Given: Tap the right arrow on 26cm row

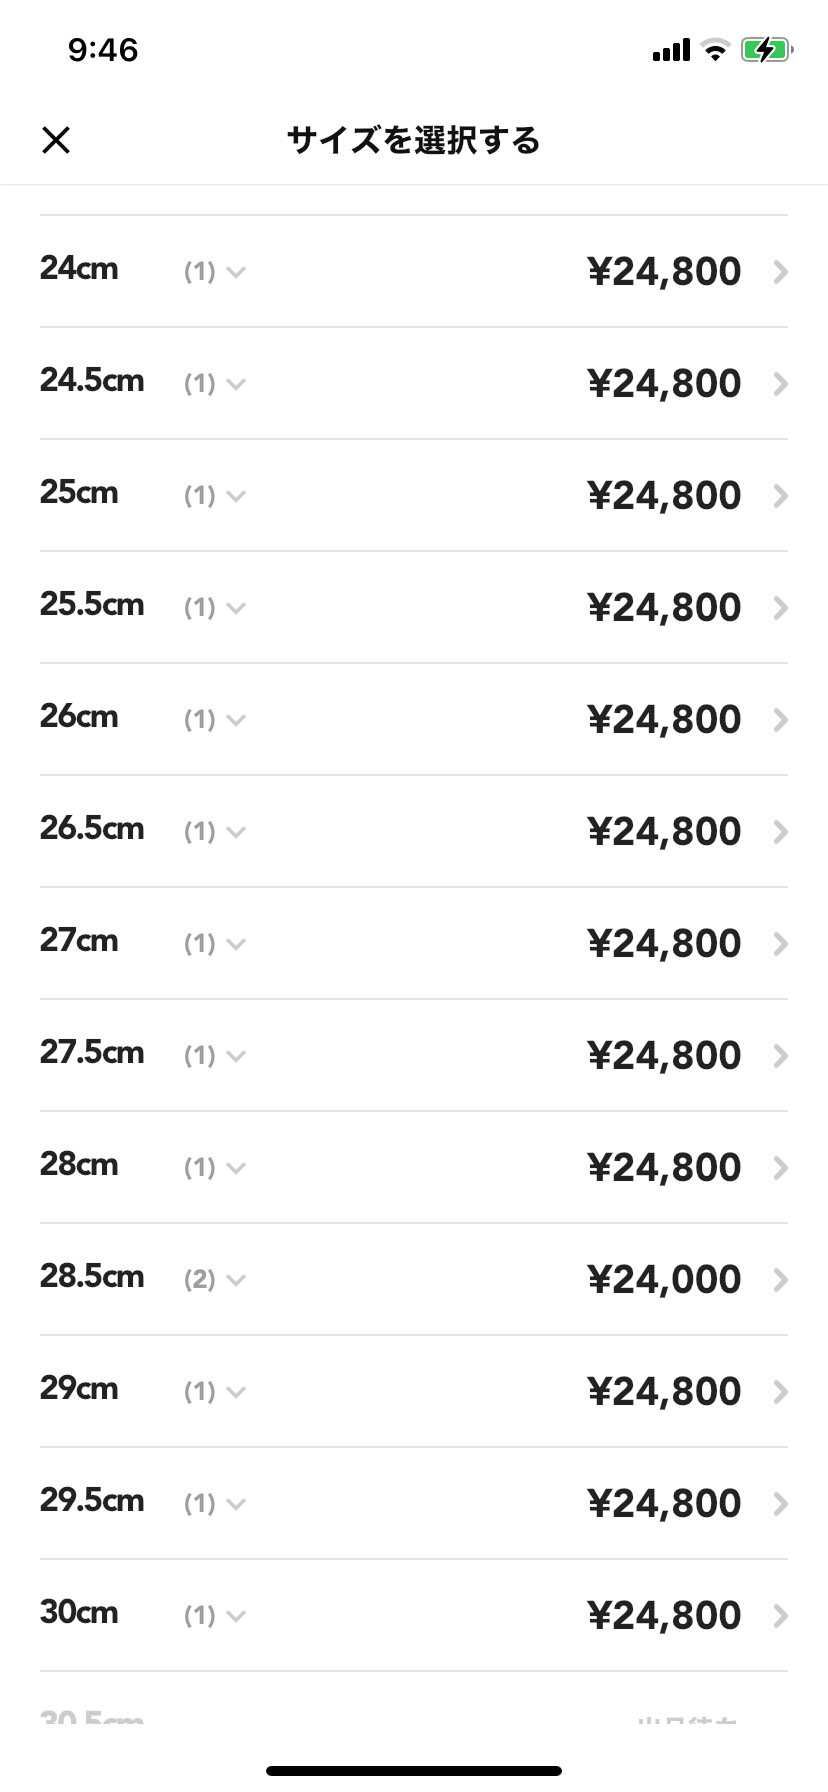Looking at the screenshot, I should coord(781,720).
